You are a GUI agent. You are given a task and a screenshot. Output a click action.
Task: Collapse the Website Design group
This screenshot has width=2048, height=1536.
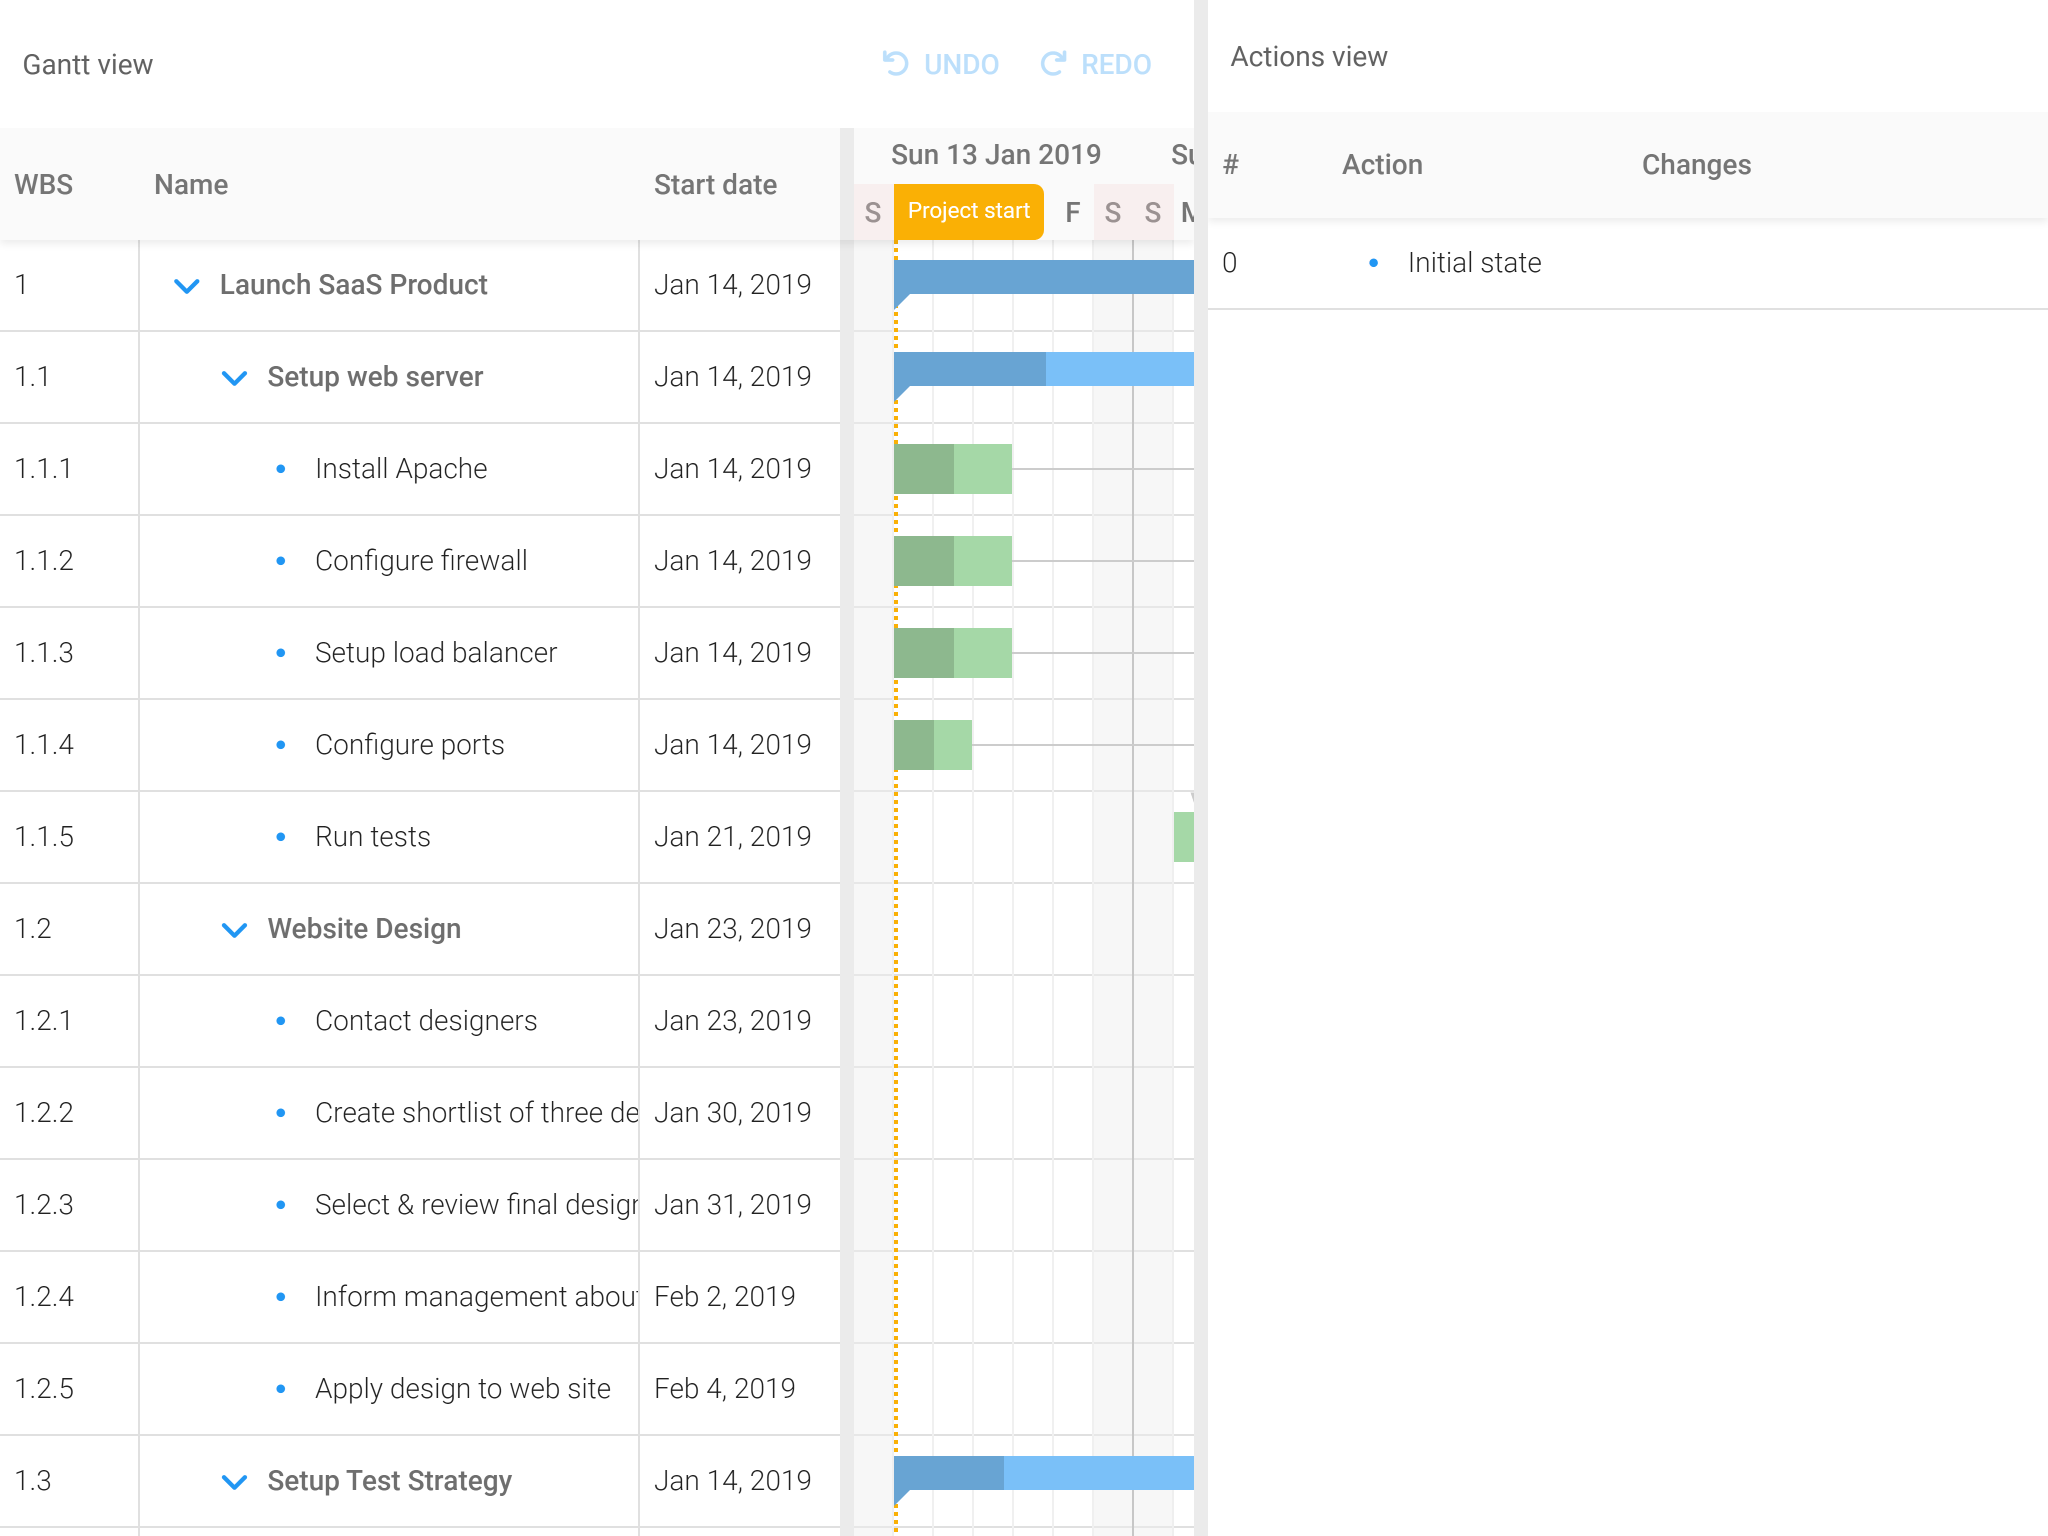pyautogui.click(x=234, y=930)
